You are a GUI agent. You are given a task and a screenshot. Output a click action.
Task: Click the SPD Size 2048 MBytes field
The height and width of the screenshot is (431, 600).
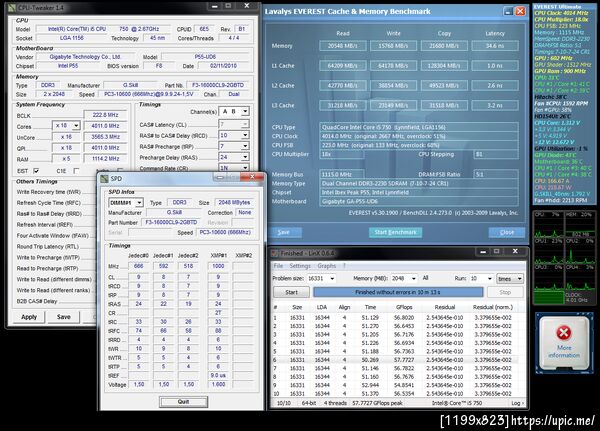coord(234,202)
